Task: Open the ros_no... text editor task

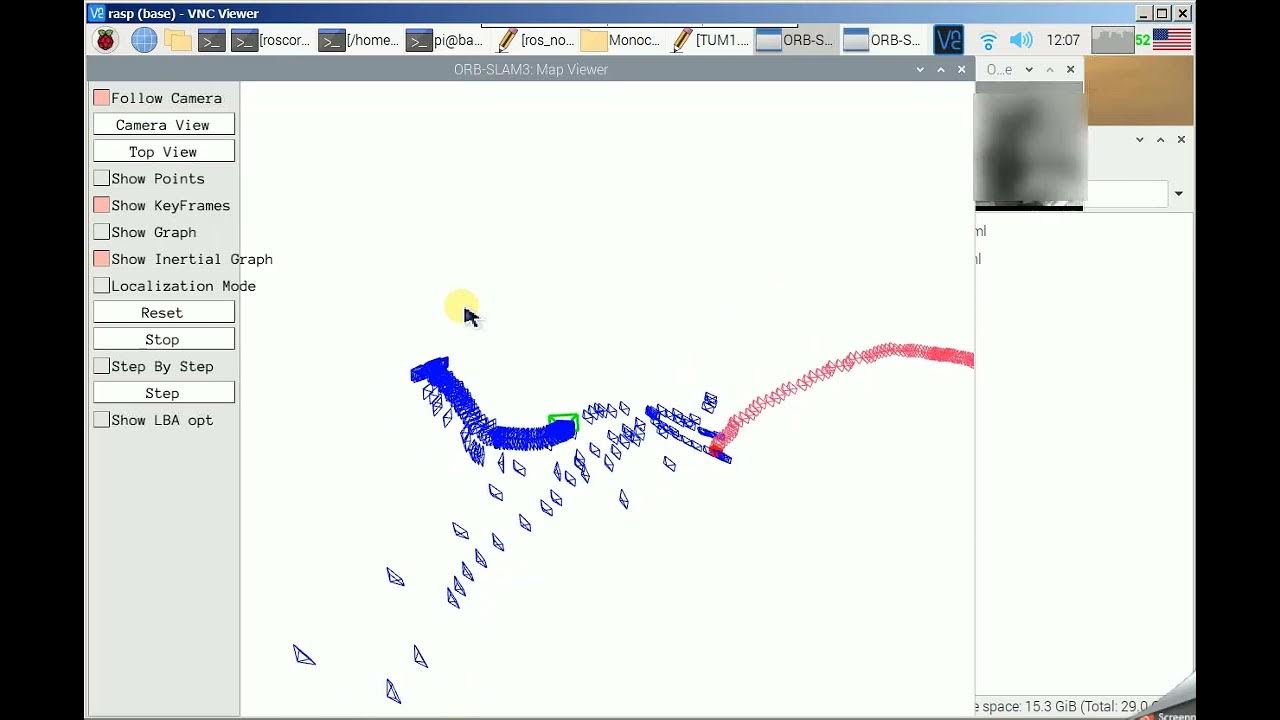Action: 534,40
